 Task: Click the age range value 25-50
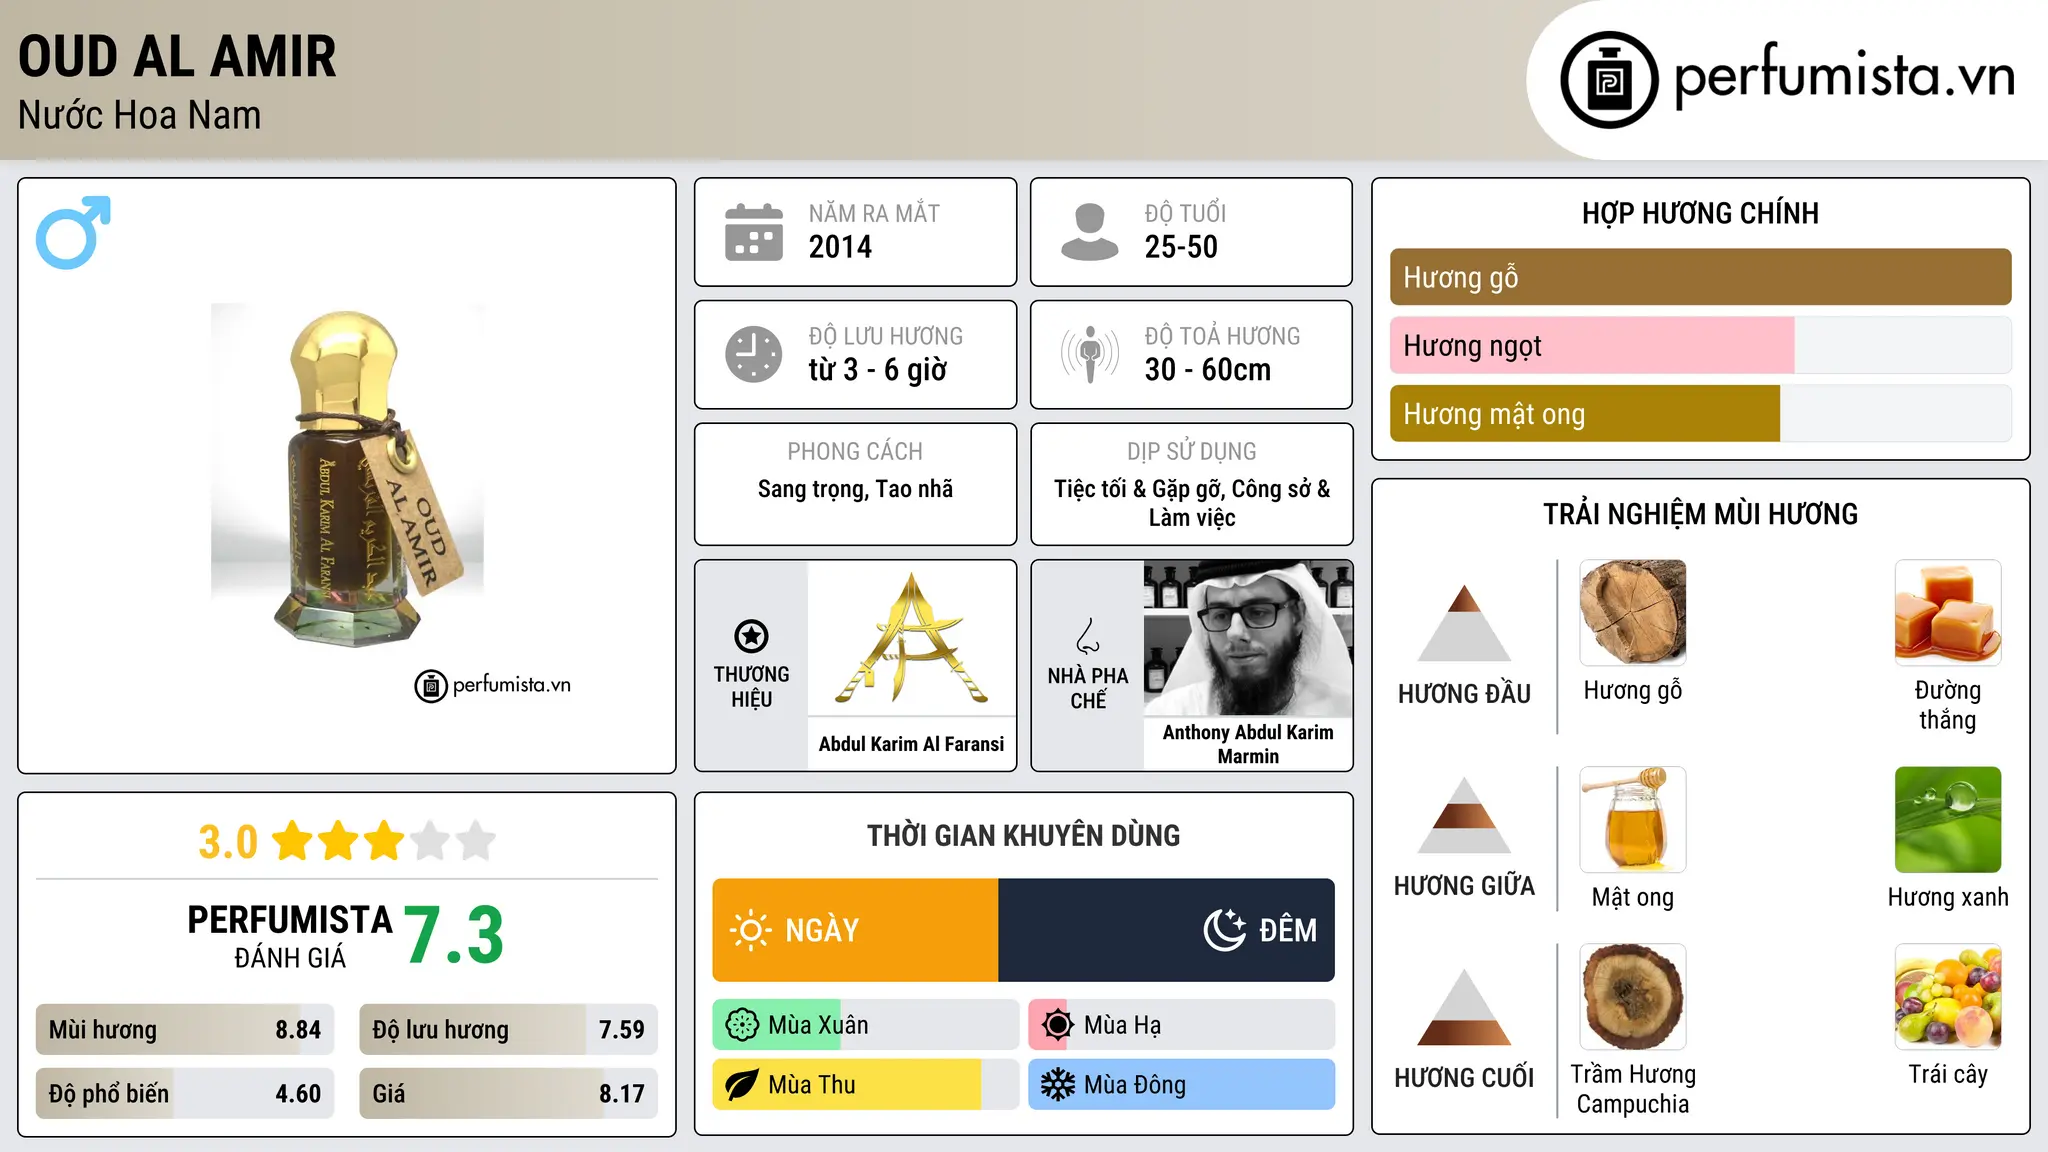point(1181,247)
